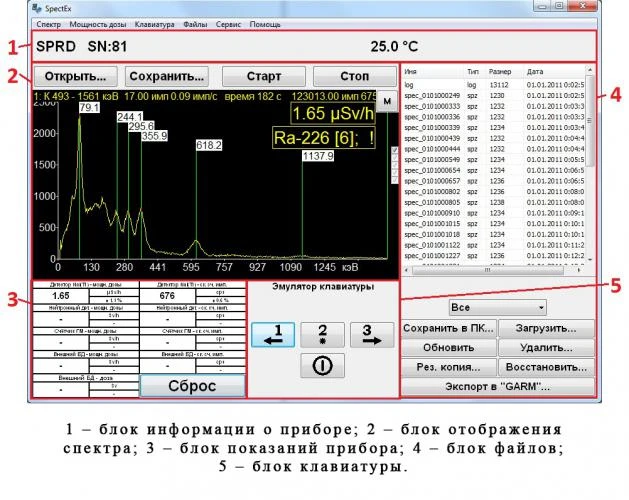The width and height of the screenshot is (629, 500).
Task: Click the file list scroll-right arrow
Action: [x=579, y=270]
